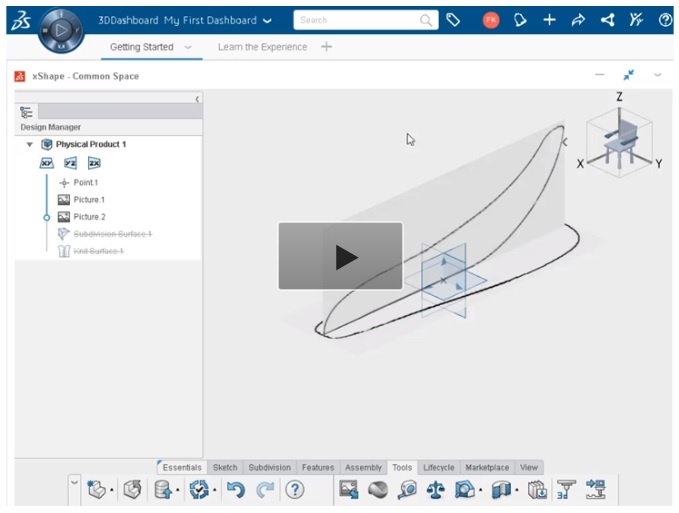Viewport: 679px width, 513px height.
Task: Select the YZ plane icon
Action: 71,163
